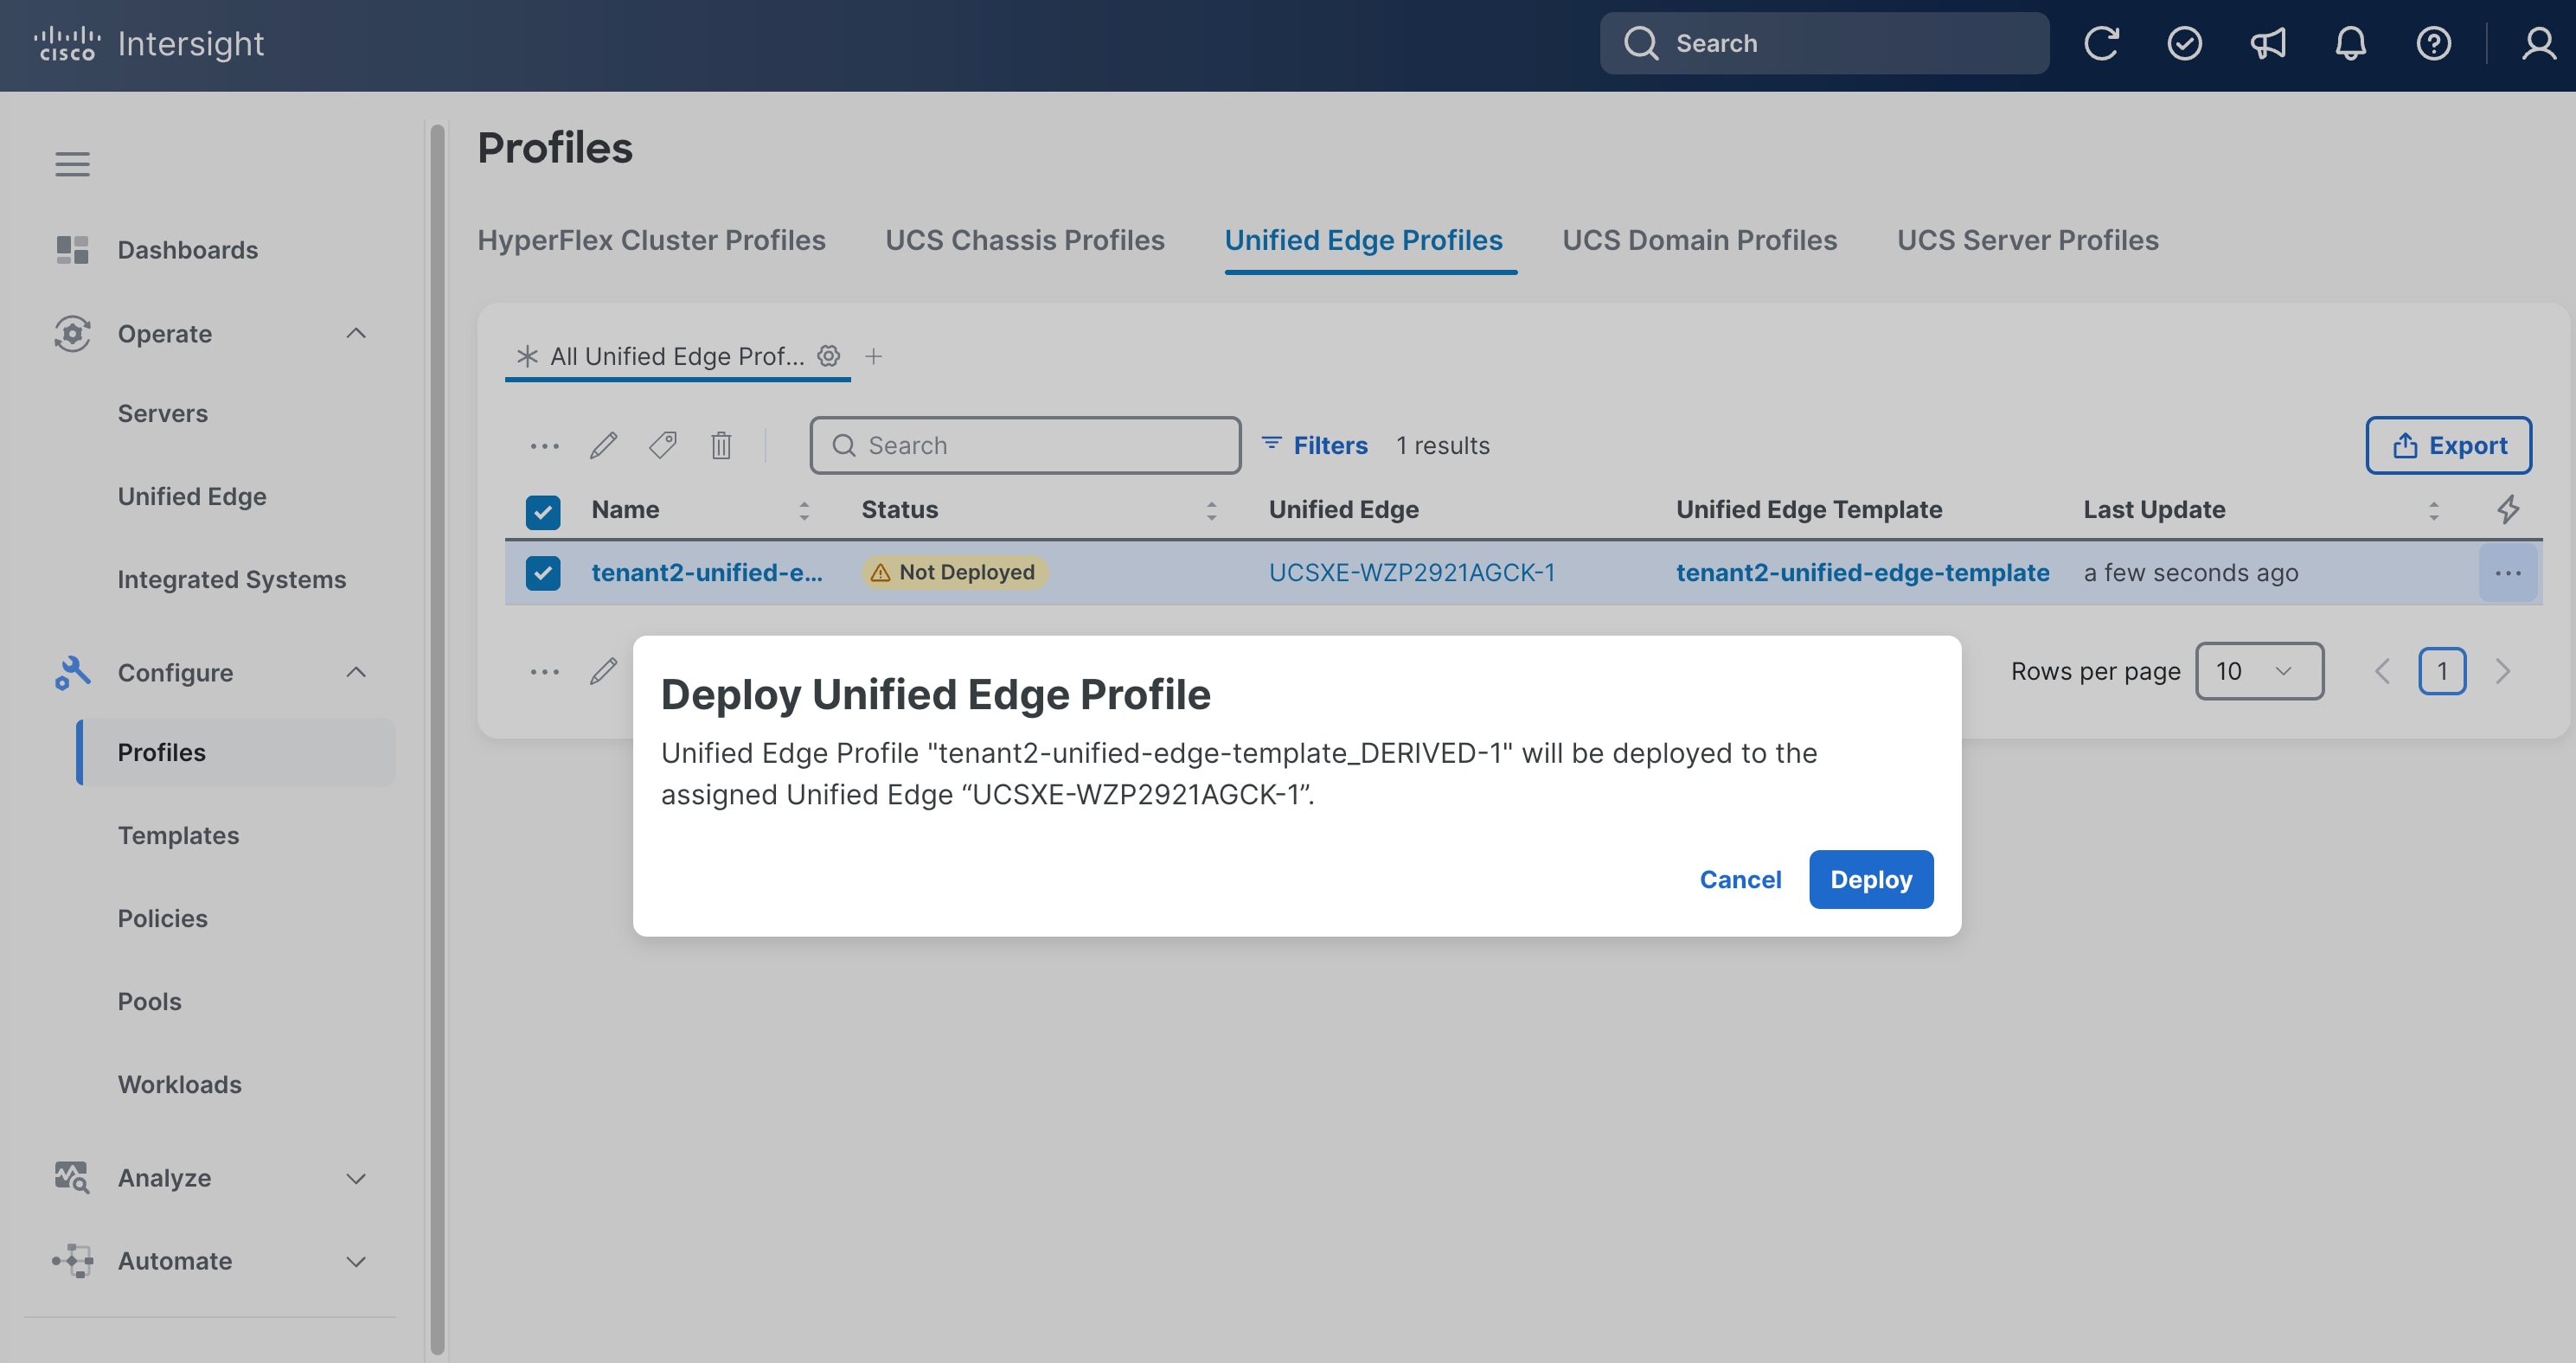Screen dimensions: 2576x1363
Task: Open the bottom toolbar more actions ellipsis
Action: coord(544,672)
